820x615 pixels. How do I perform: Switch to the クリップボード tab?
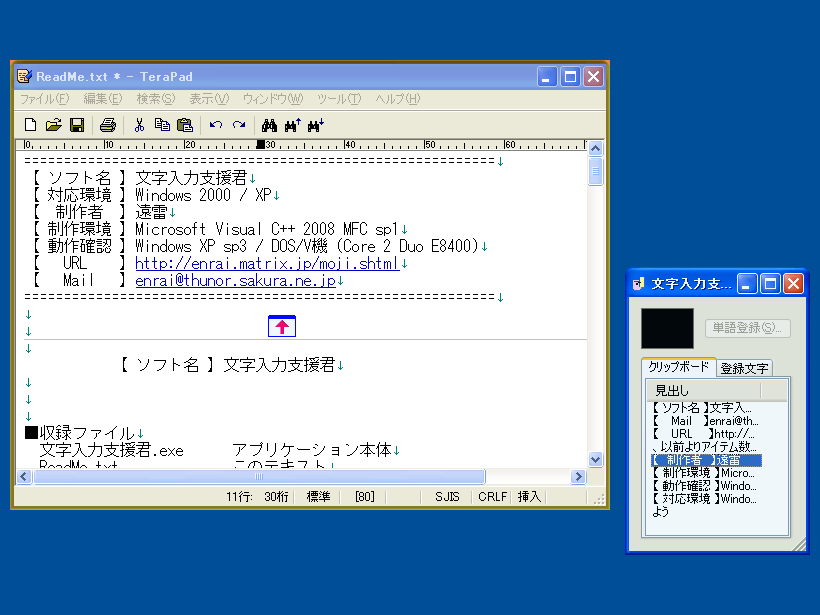[678, 367]
